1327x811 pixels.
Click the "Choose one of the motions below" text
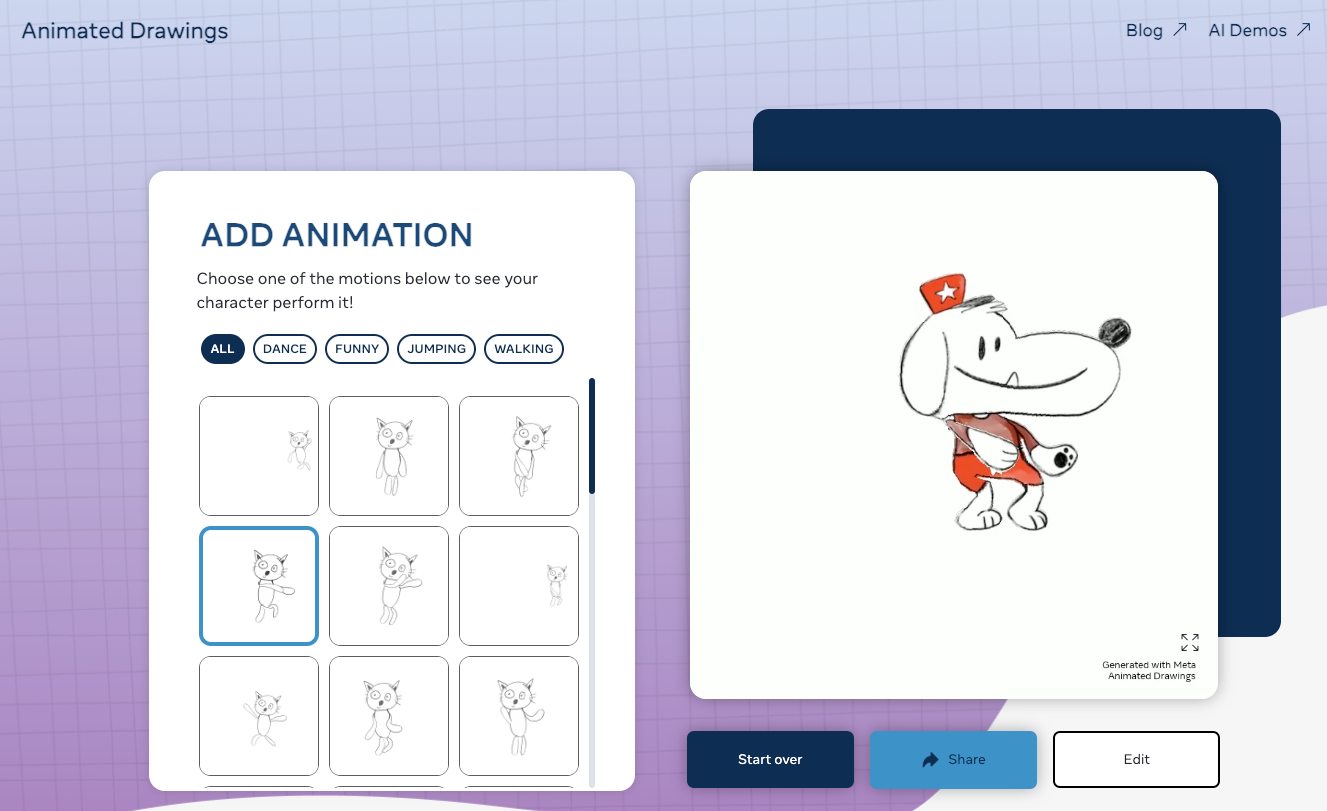coord(368,290)
